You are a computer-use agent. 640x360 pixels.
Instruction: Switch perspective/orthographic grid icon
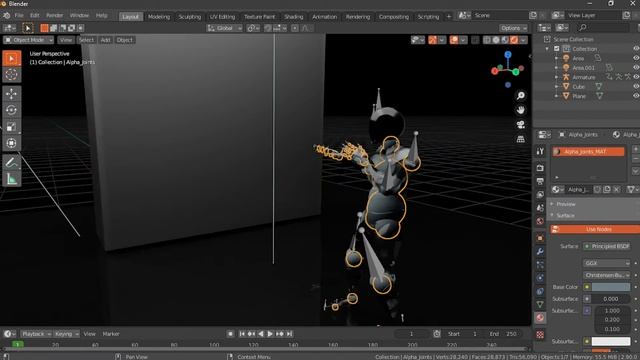tap(520, 139)
